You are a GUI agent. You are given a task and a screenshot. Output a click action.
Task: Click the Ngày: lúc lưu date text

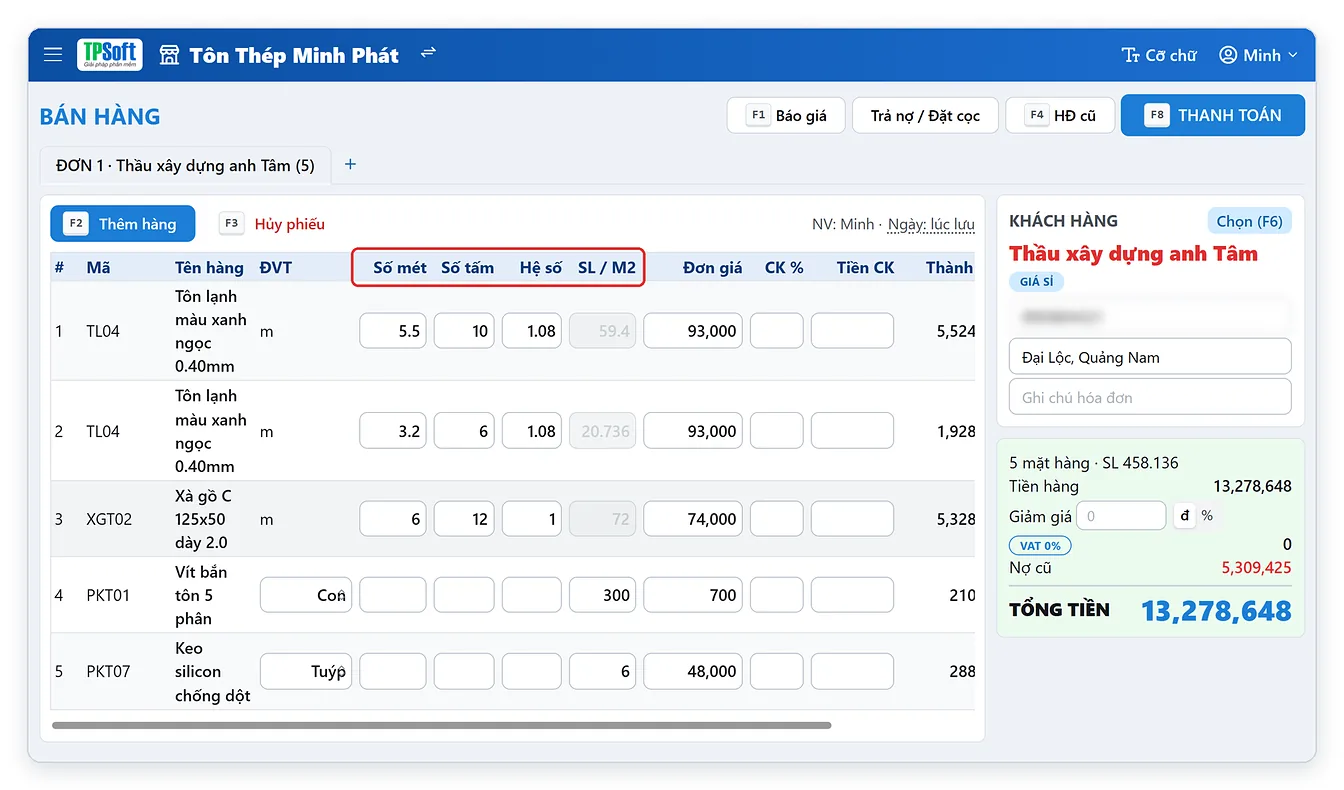931,224
